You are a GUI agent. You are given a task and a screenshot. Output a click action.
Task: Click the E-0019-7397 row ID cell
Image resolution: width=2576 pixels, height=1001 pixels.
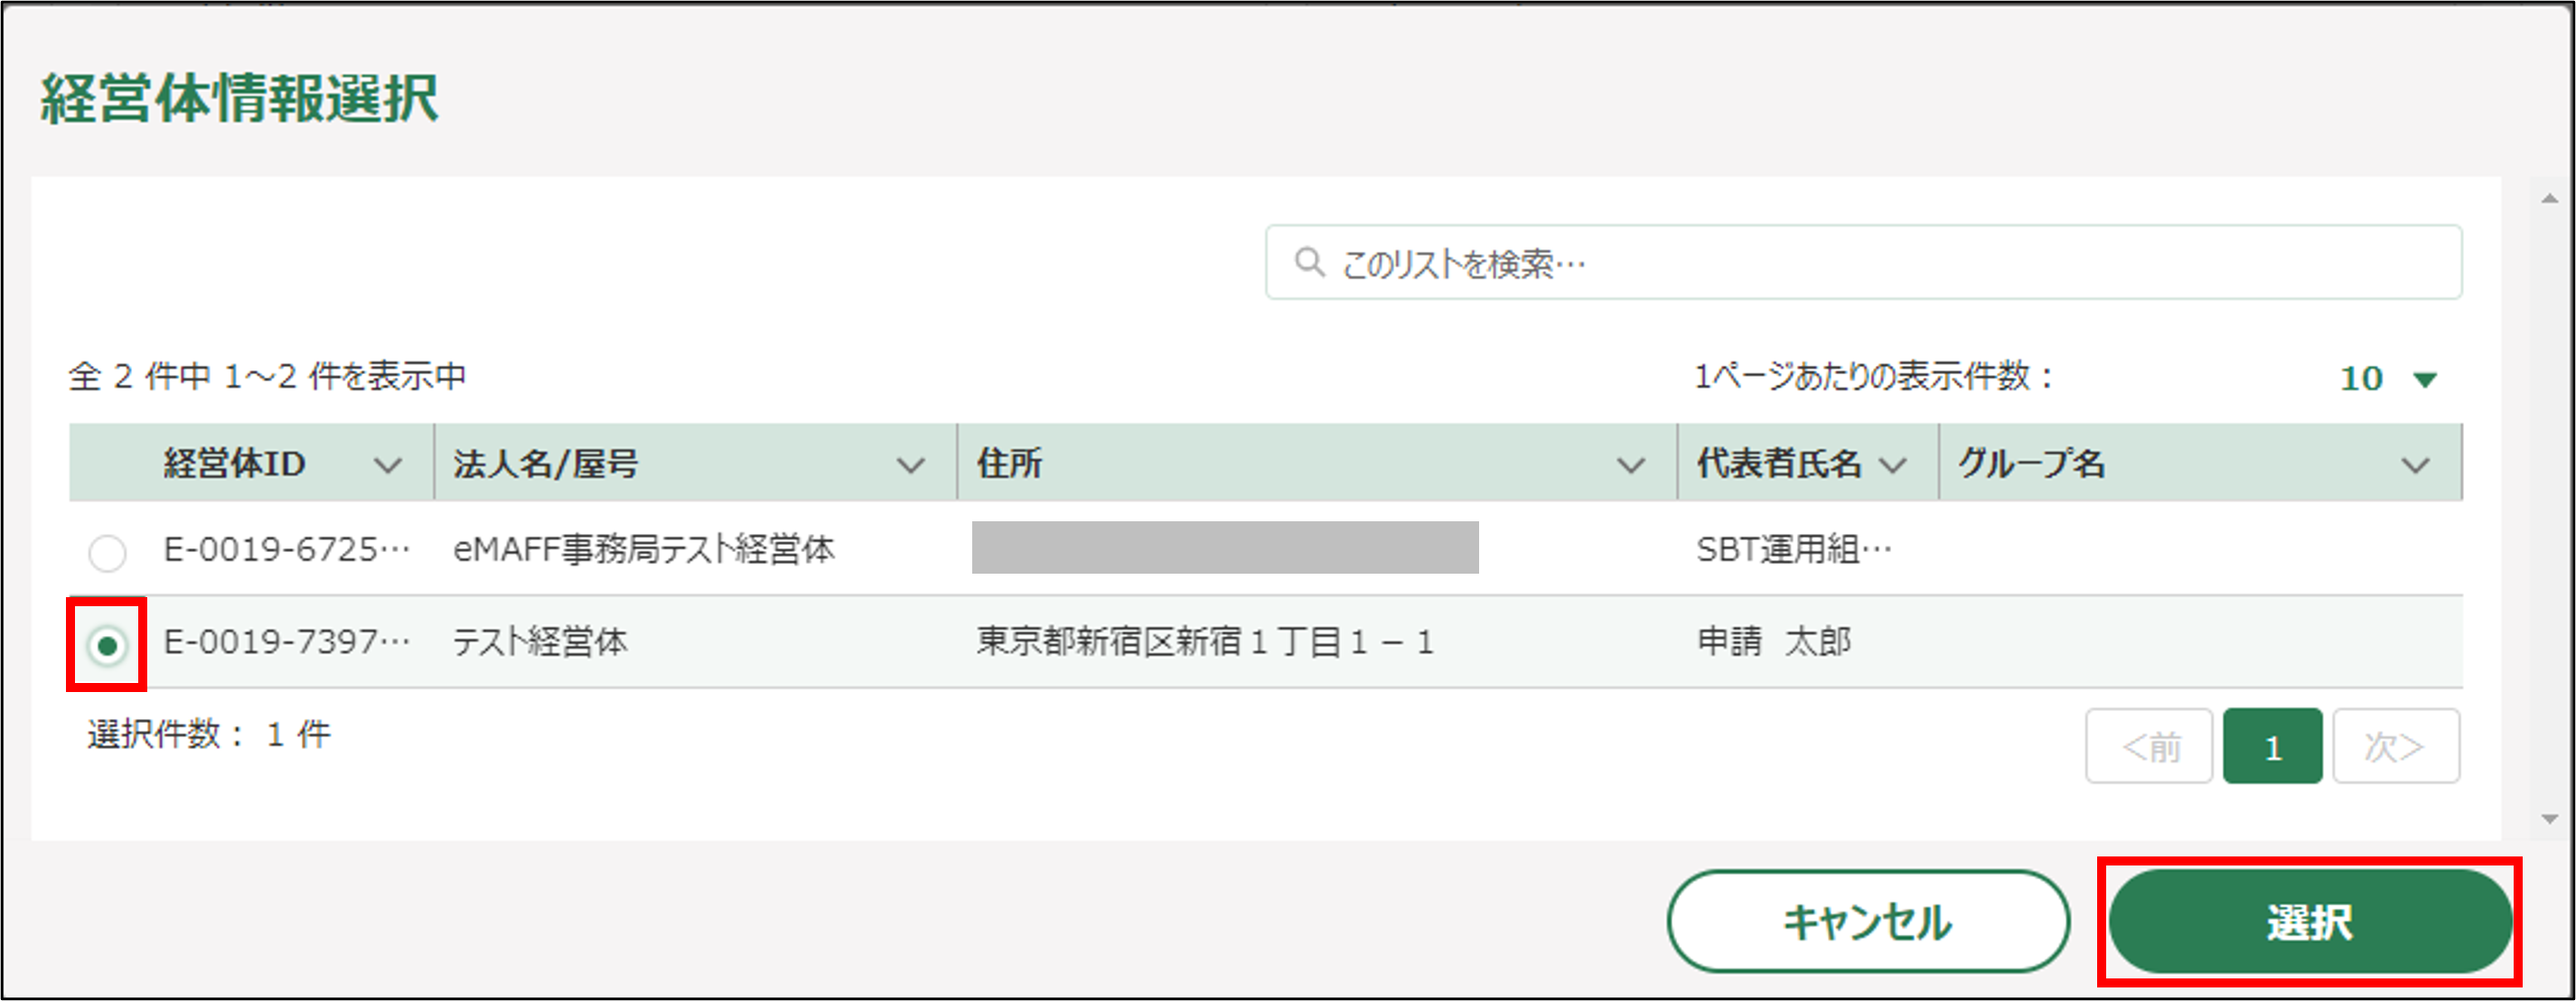(286, 642)
